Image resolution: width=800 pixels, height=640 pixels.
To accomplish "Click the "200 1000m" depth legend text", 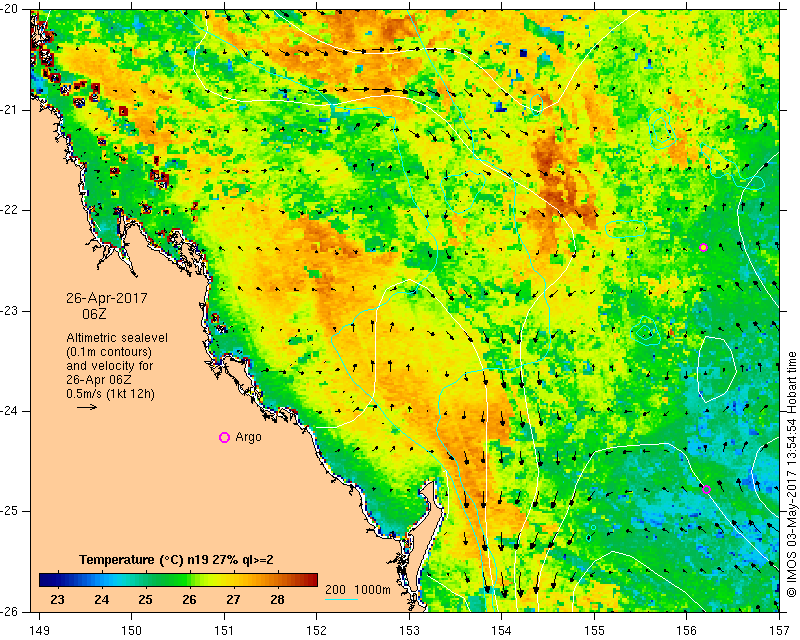I will [358, 589].
